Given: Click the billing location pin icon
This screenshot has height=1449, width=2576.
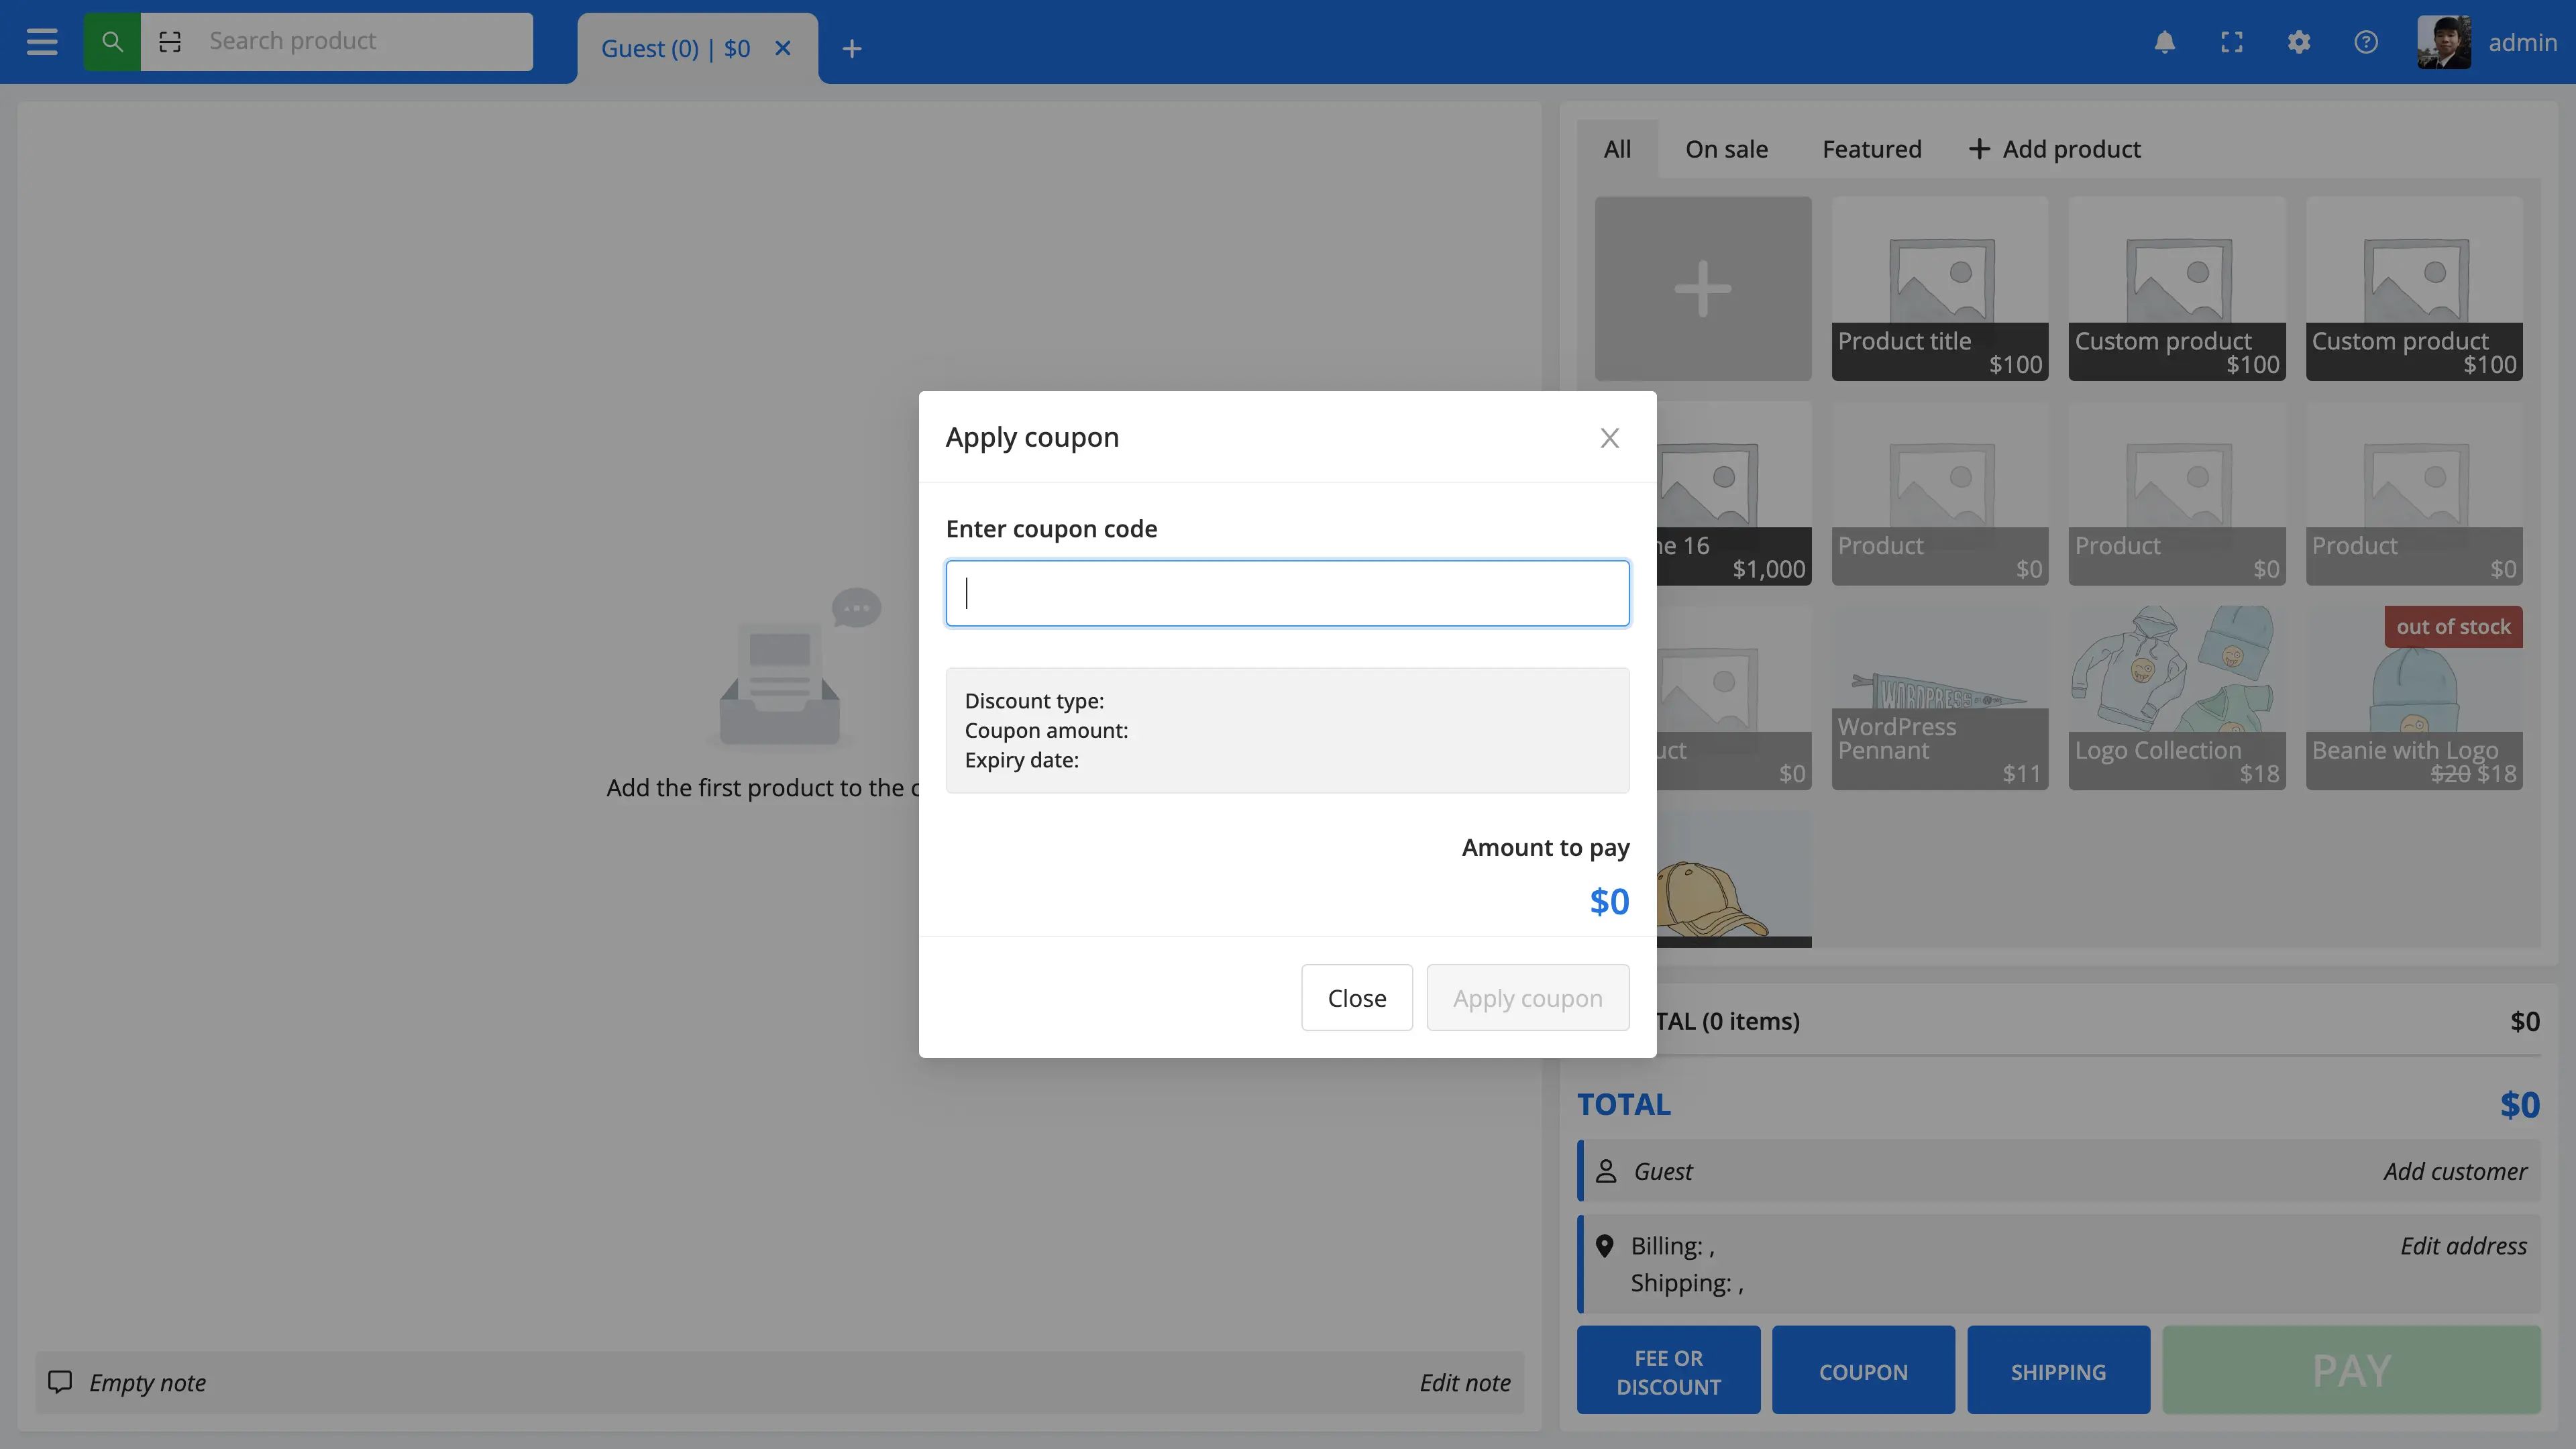Looking at the screenshot, I should 1605,1246.
